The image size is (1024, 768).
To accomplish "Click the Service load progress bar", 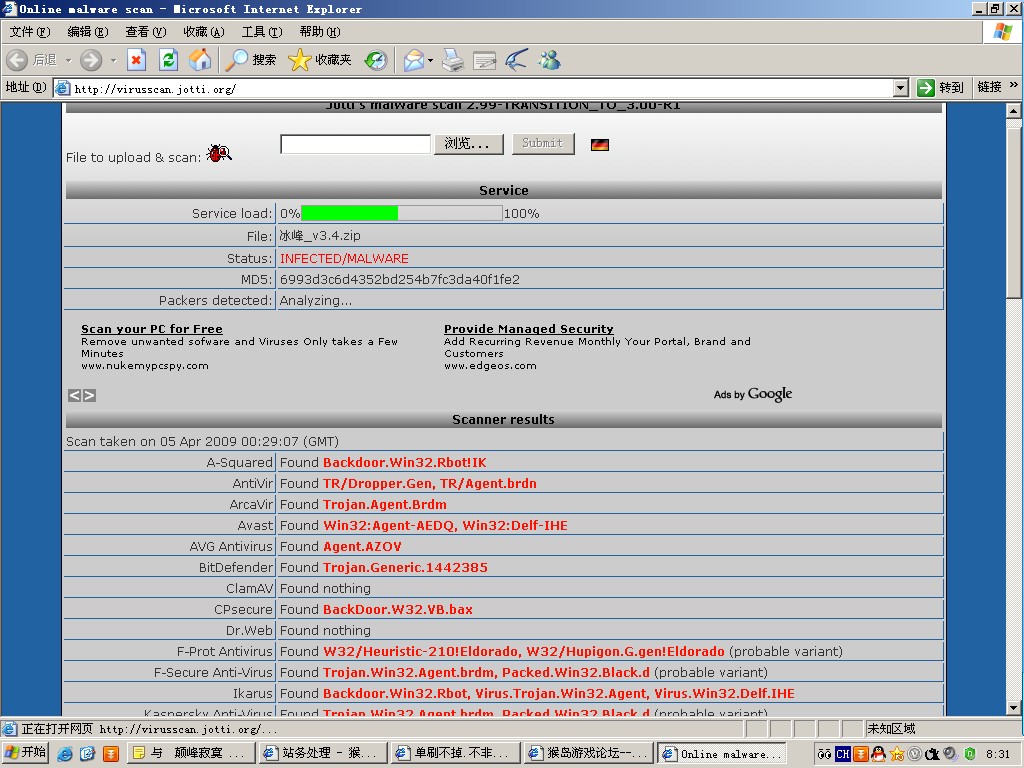I will point(402,213).
